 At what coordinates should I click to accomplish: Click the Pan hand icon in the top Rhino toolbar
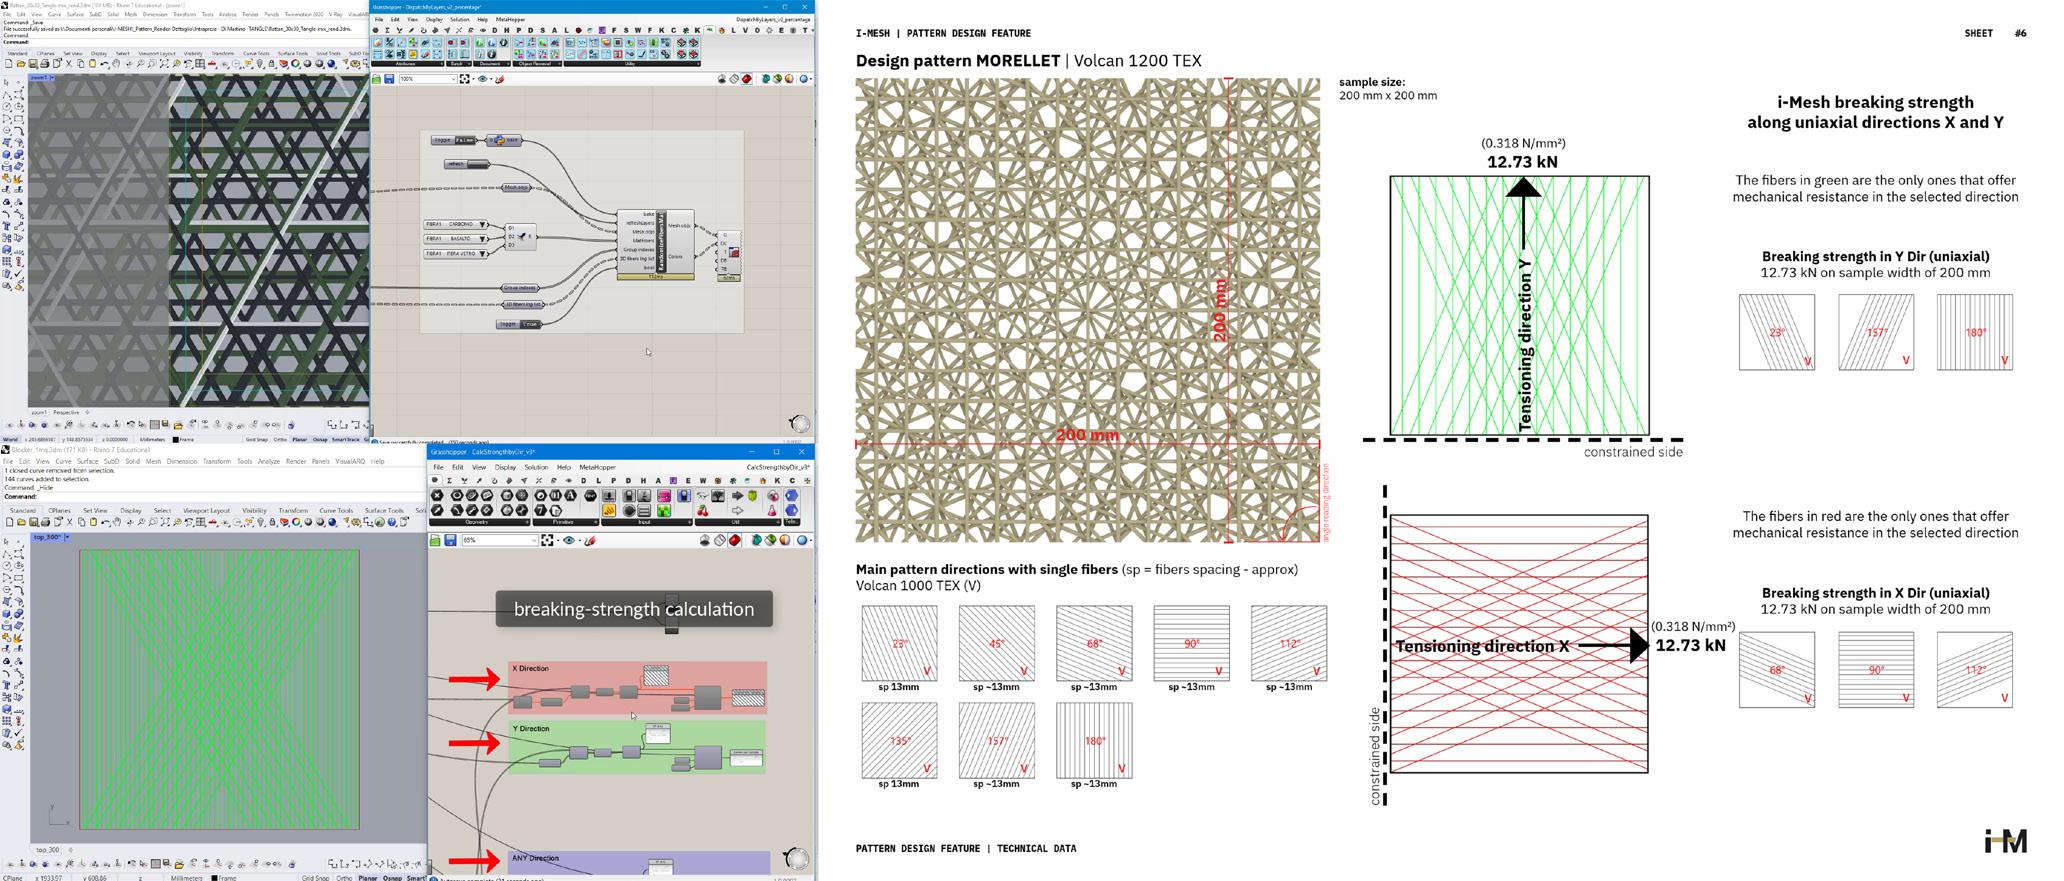118,64
